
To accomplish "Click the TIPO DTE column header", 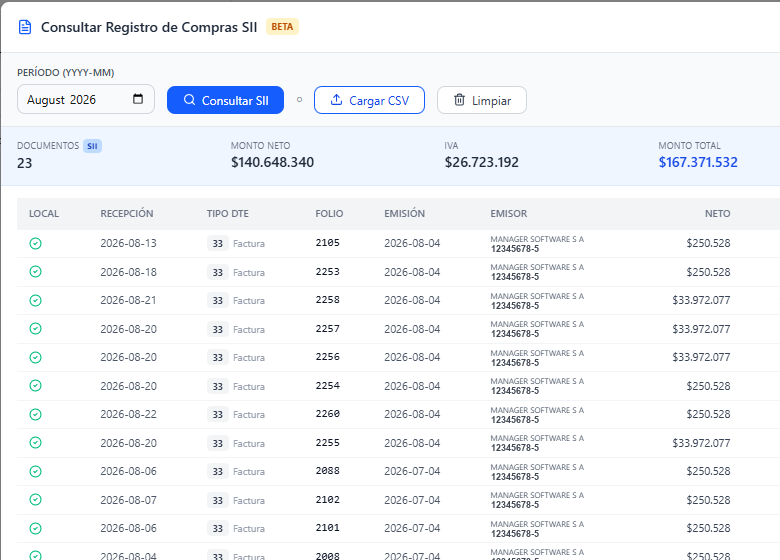I will (x=228, y=213).
